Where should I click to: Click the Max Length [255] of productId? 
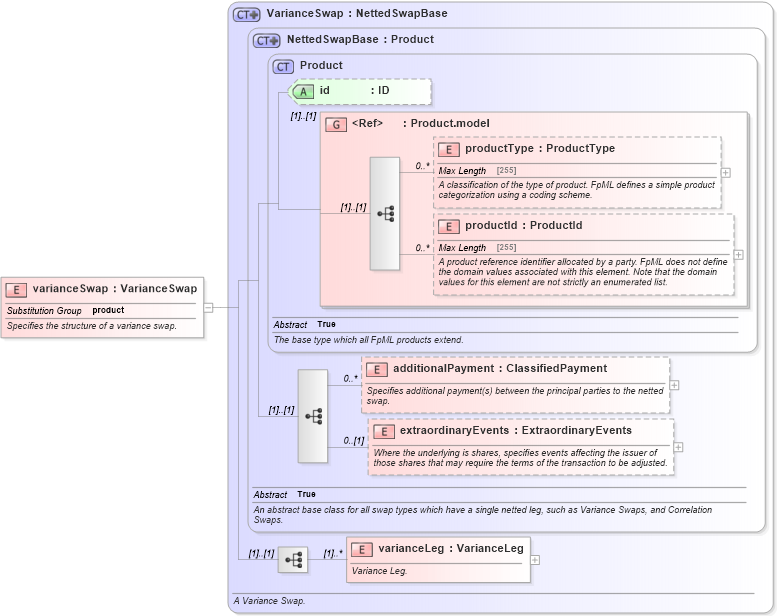tap(478, 247)
